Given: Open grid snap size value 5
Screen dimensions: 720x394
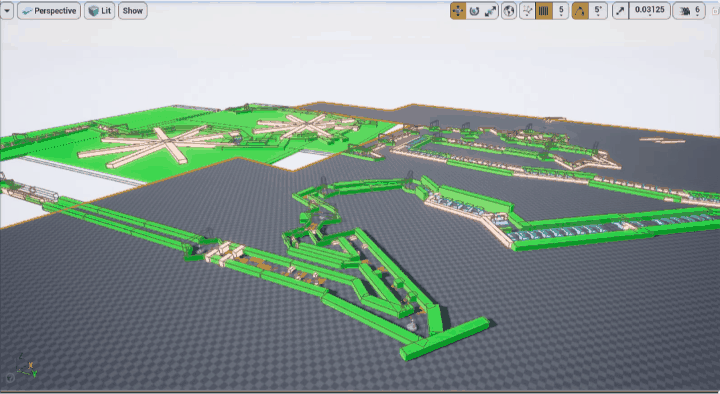Looking at the screenshot, I should coord(561,11).
